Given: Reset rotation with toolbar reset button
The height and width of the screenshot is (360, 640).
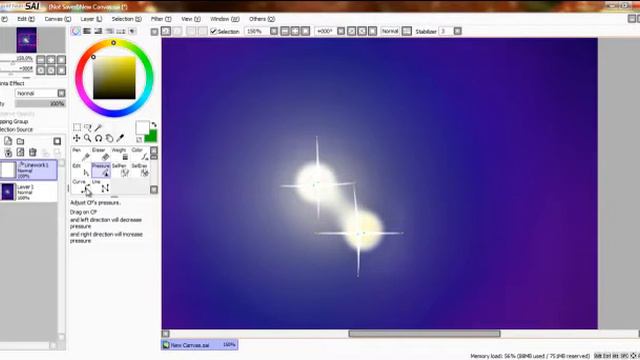Looking at the screenshot, I should coord(372,31).
